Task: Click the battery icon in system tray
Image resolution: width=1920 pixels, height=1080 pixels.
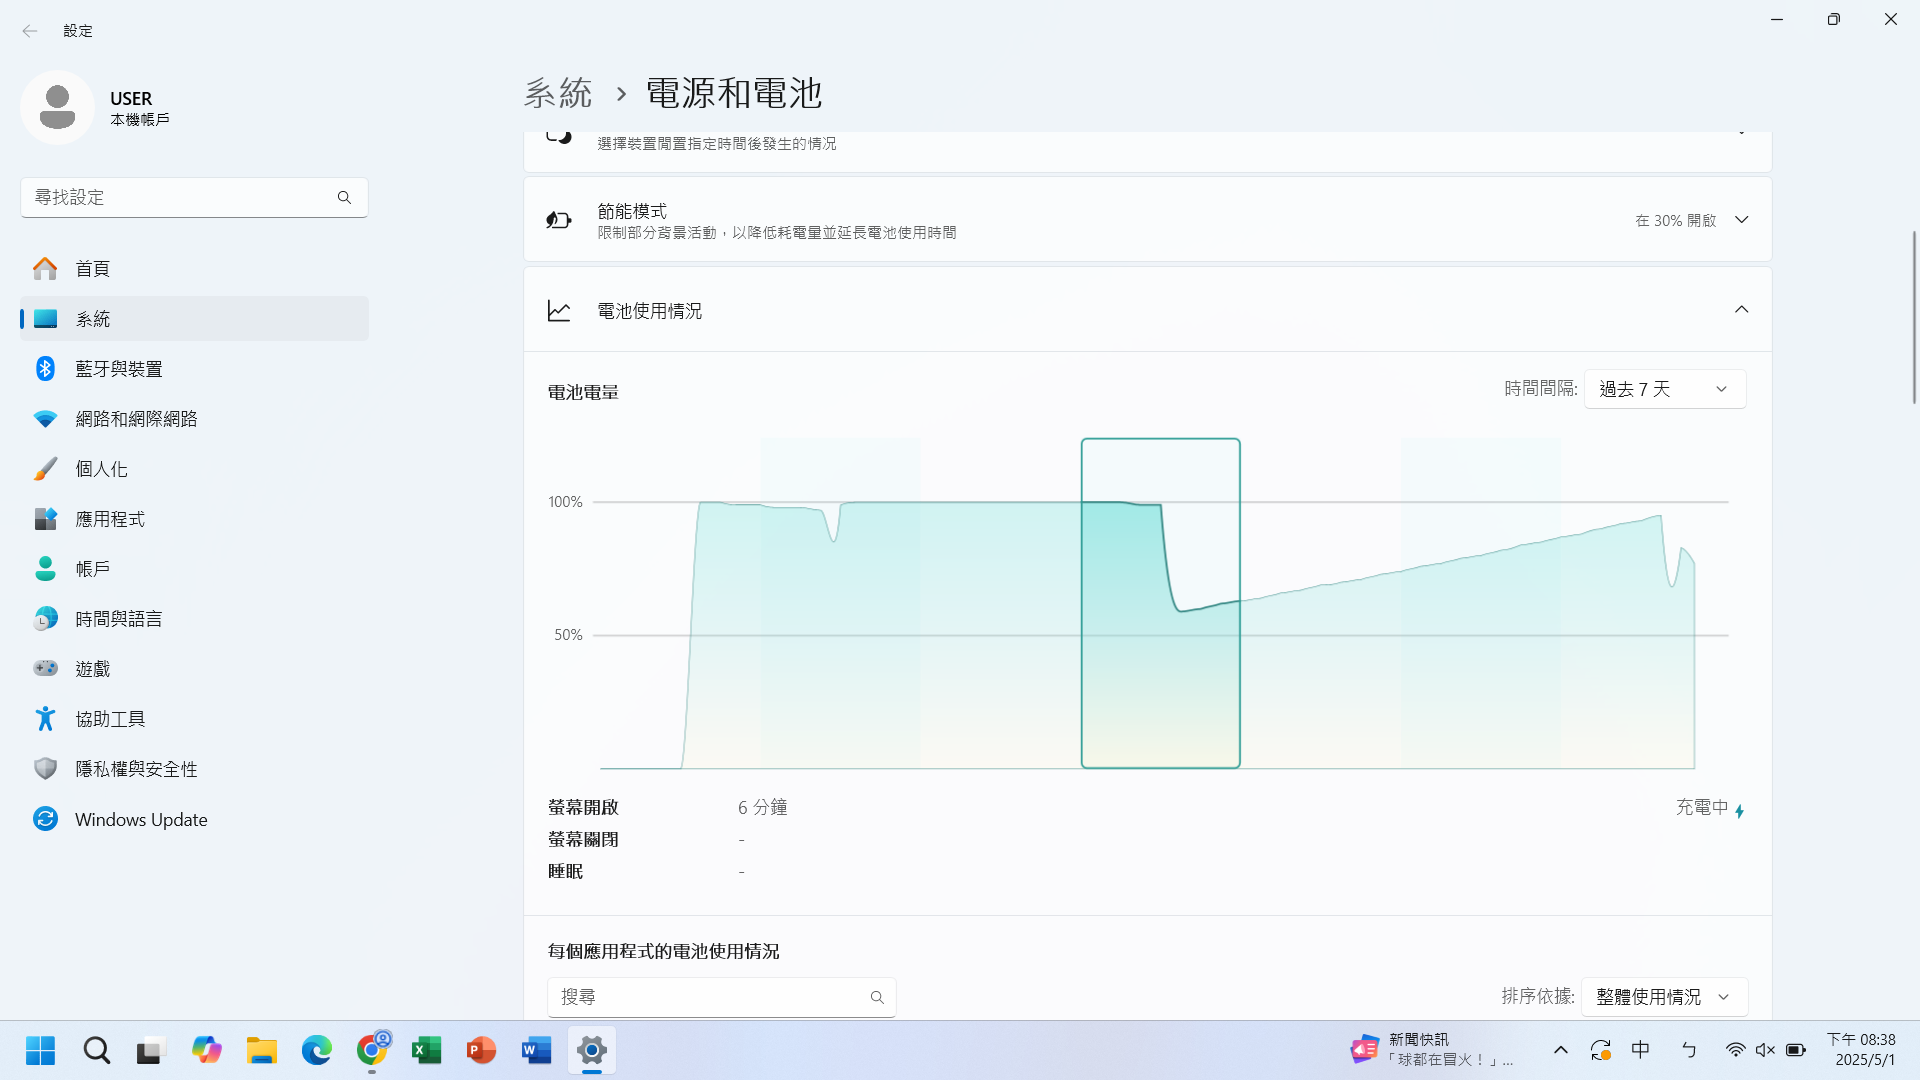Action: [1796, 1050]
